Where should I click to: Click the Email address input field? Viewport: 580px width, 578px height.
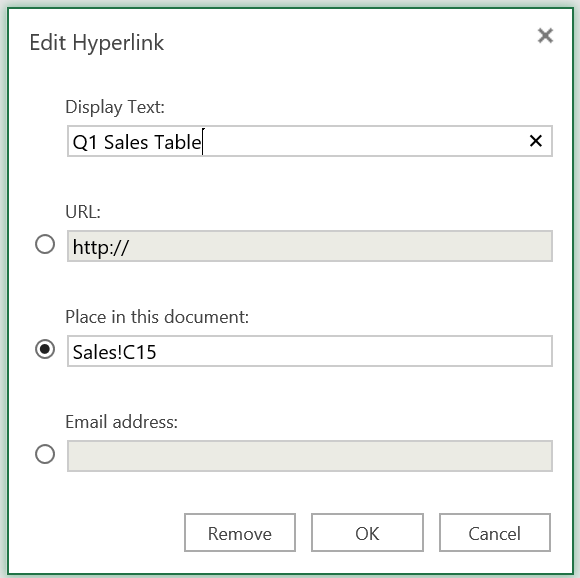coord(310,456)
